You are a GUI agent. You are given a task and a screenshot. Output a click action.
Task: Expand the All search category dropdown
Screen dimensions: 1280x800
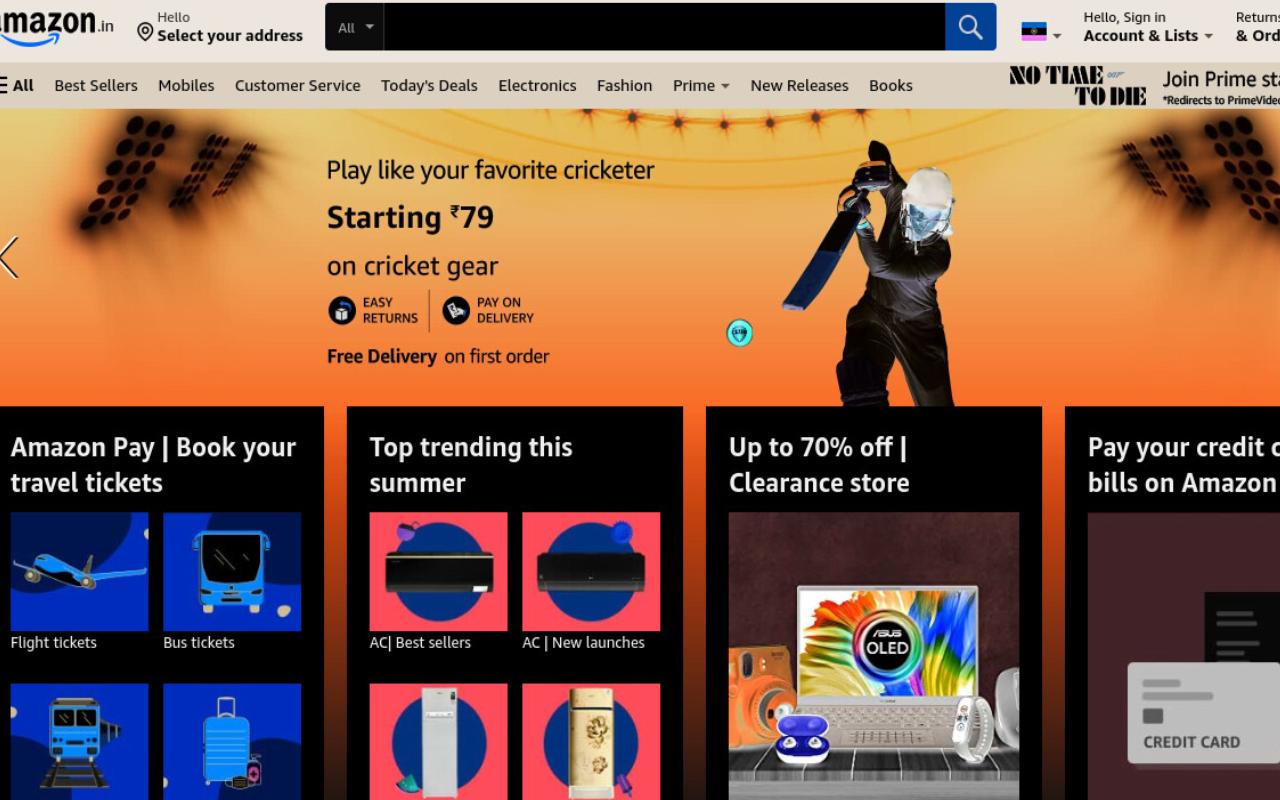[355, 27]
